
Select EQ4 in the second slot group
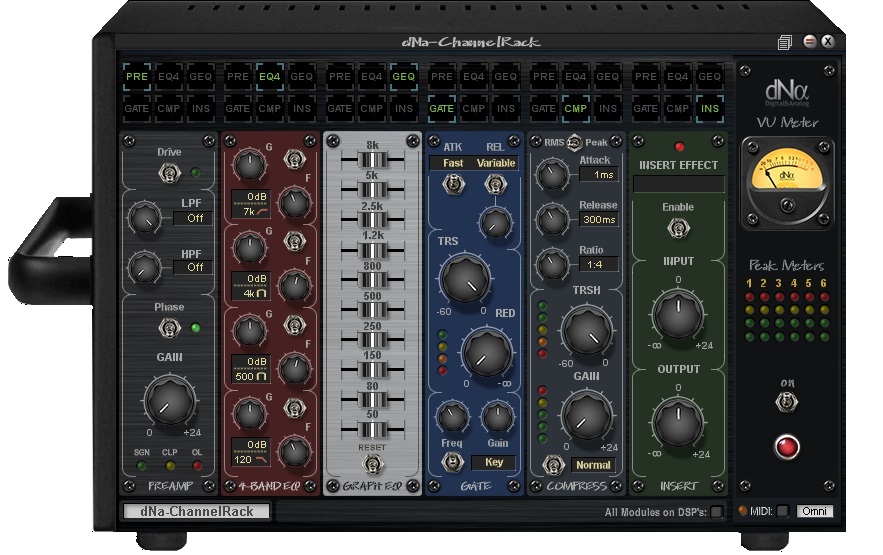click(x=269, y=77)
